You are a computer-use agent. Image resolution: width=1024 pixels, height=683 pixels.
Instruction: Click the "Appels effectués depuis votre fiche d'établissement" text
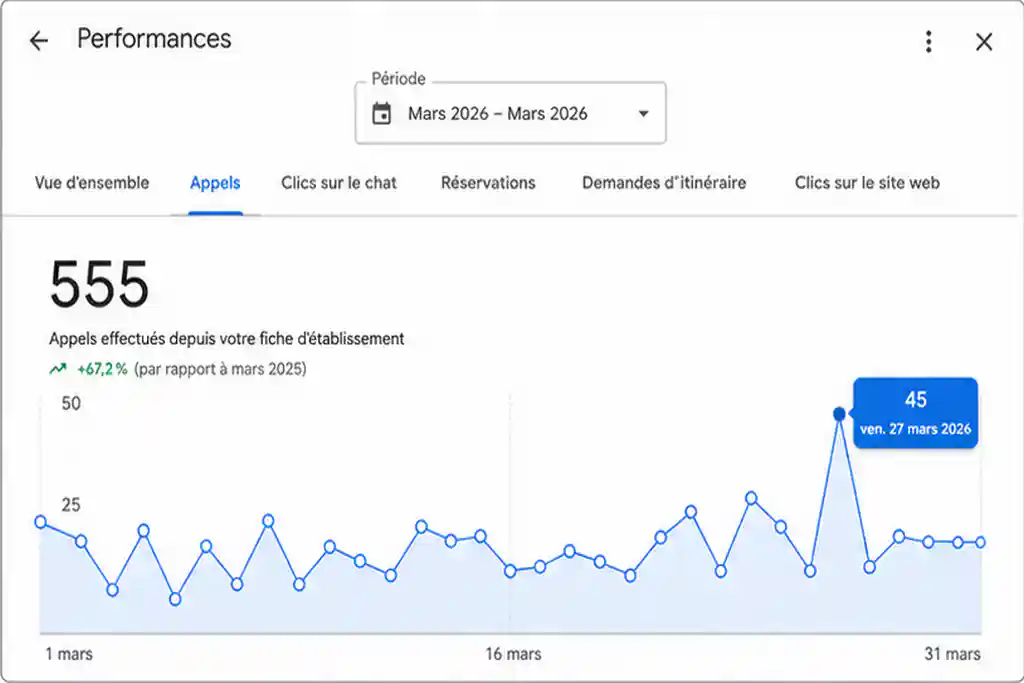(x=227, y=339)
